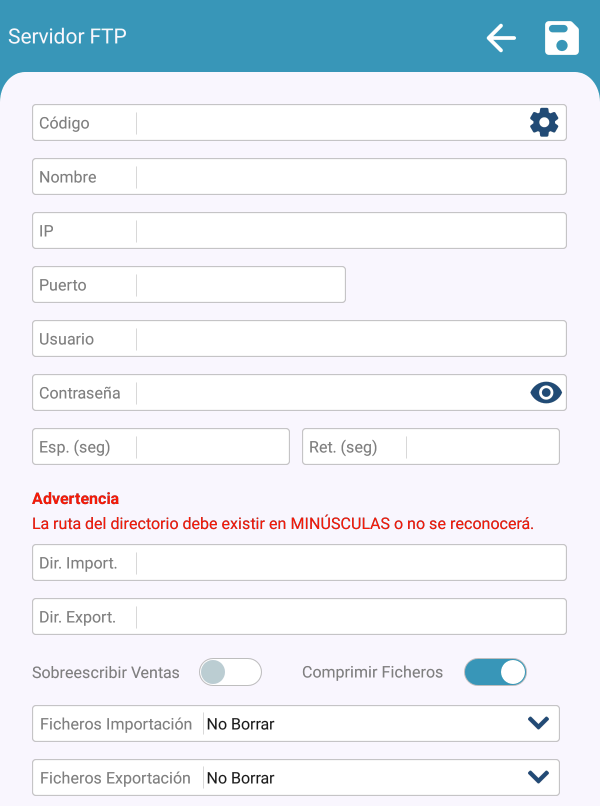Screen dimensions: 600x806
Task: Disable the Comprimir Ficheros switch
Action: tap(495, 672)
